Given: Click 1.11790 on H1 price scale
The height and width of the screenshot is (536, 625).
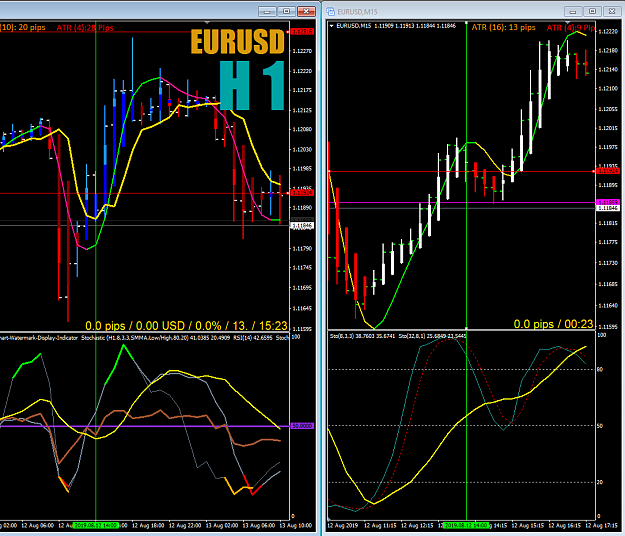Looking at the screenshot, I should pos(302,248).
